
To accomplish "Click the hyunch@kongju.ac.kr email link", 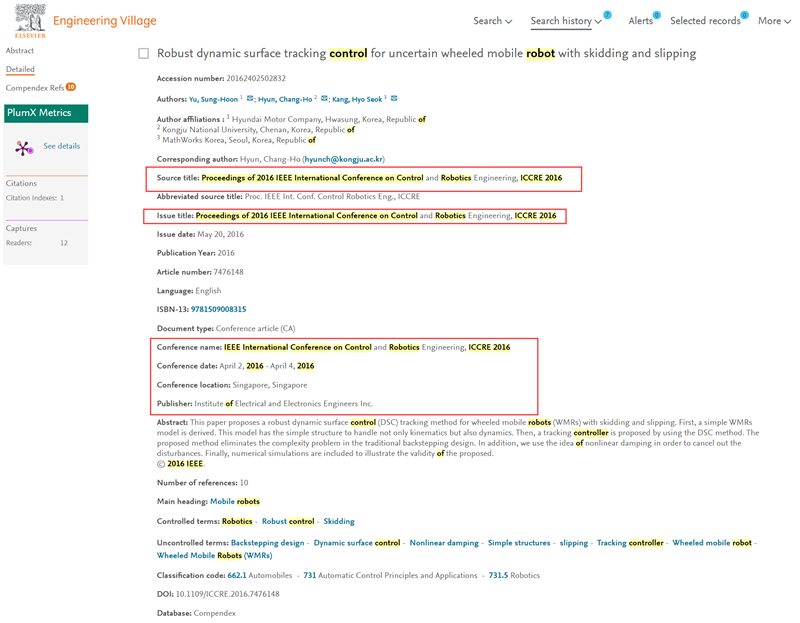I will pyautogui.click(x=344, y=159).
